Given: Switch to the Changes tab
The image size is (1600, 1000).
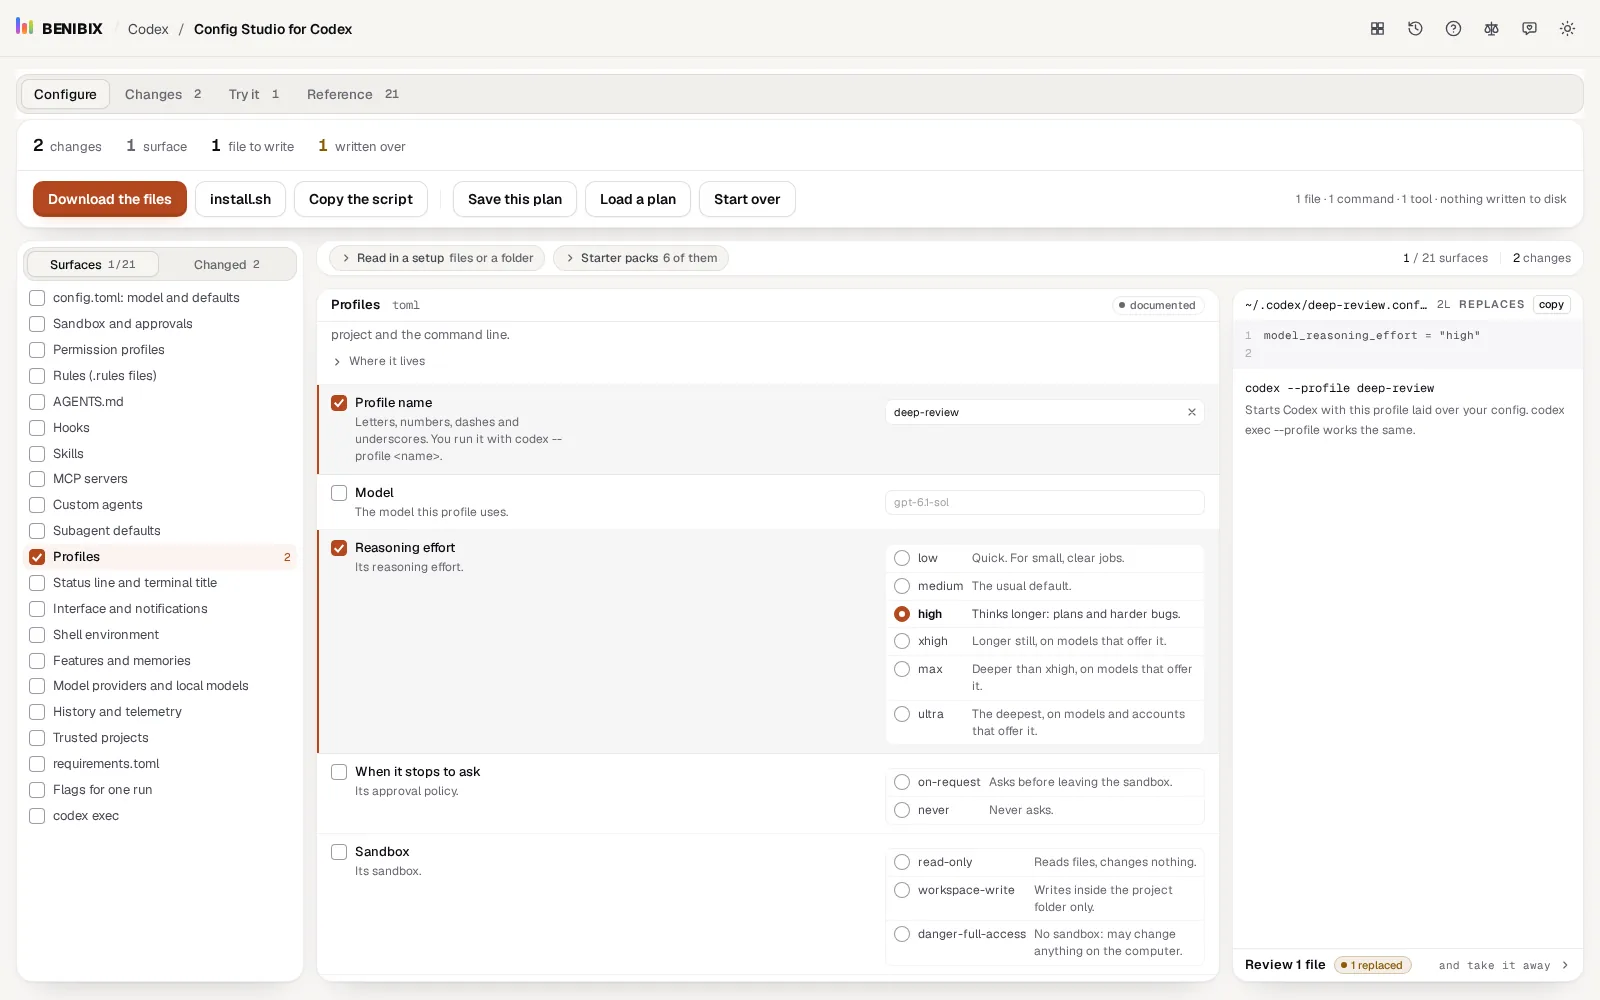Looking at the screenshot, I should pos(163,94).
